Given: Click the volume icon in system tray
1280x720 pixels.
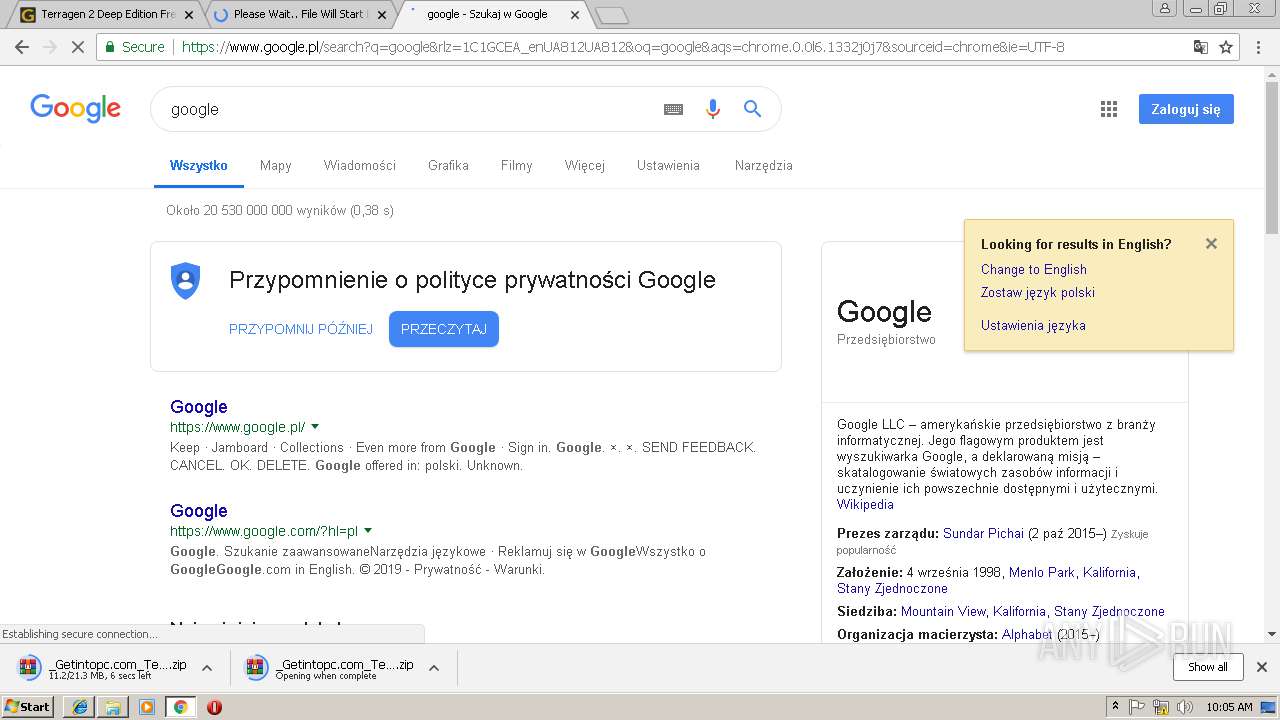Looking at the screenshot, I should (x=1185, y=707).
